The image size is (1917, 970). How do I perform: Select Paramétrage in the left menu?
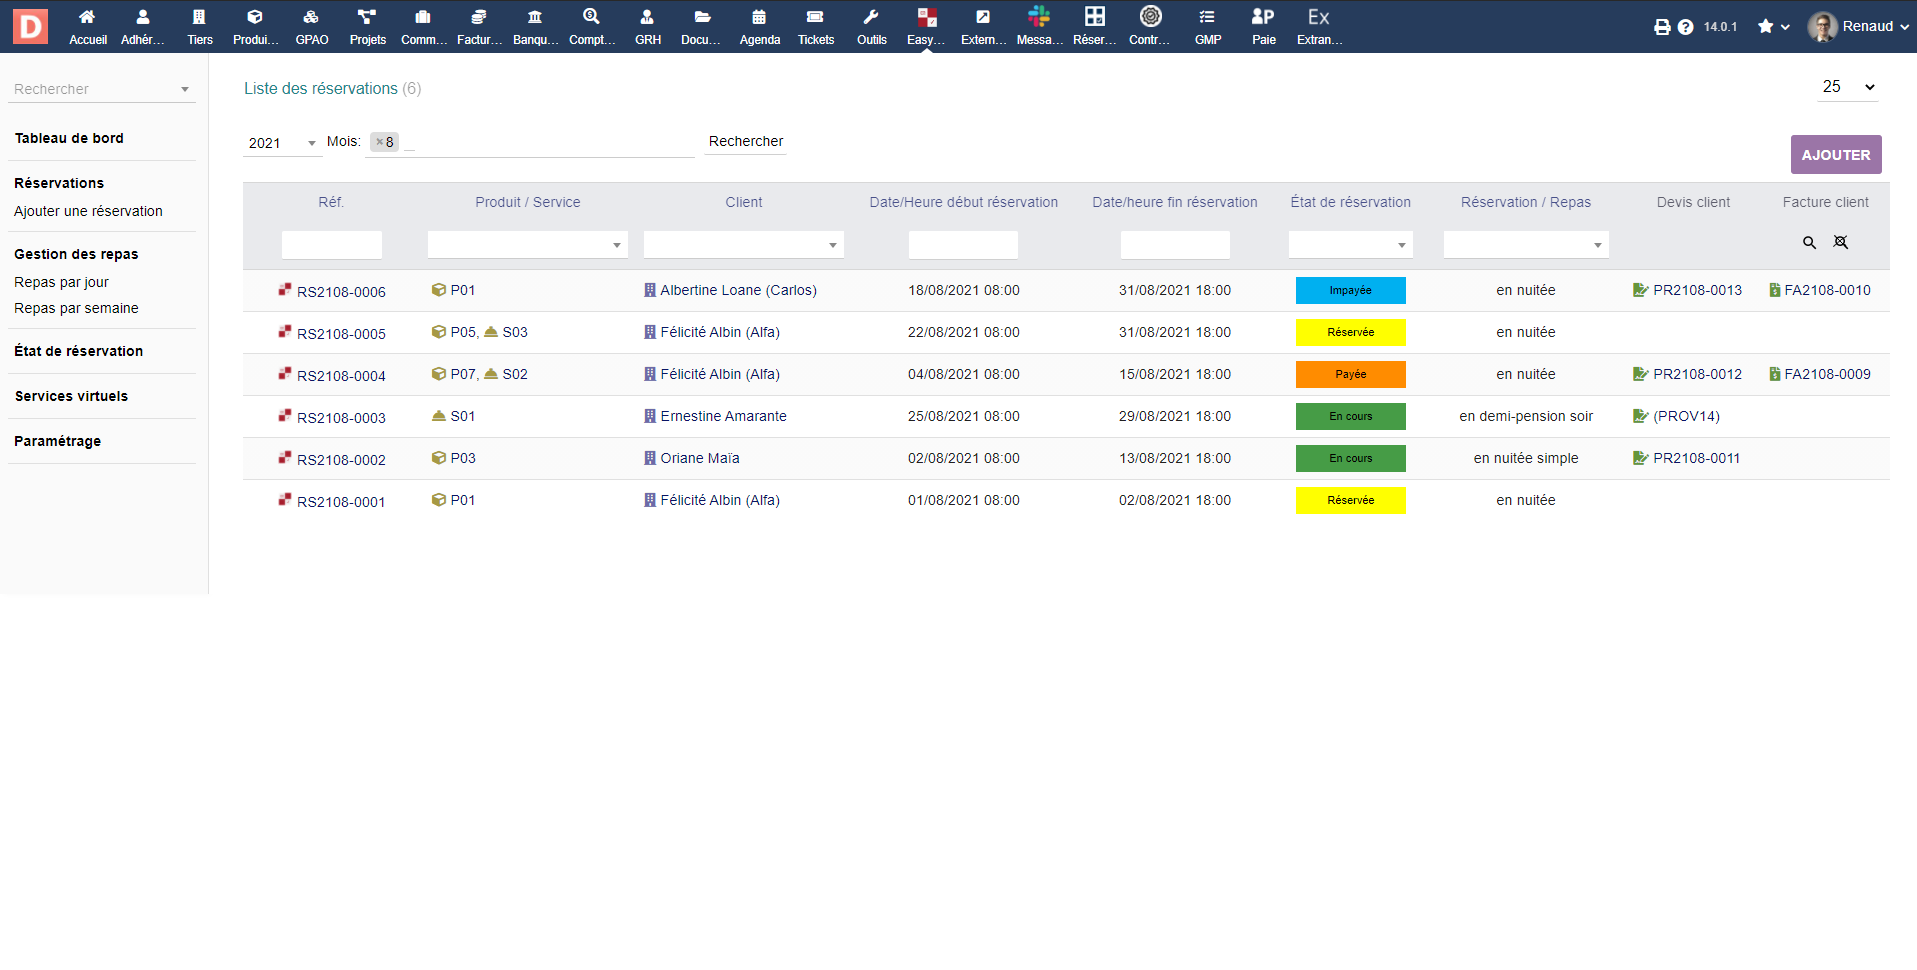57,441
